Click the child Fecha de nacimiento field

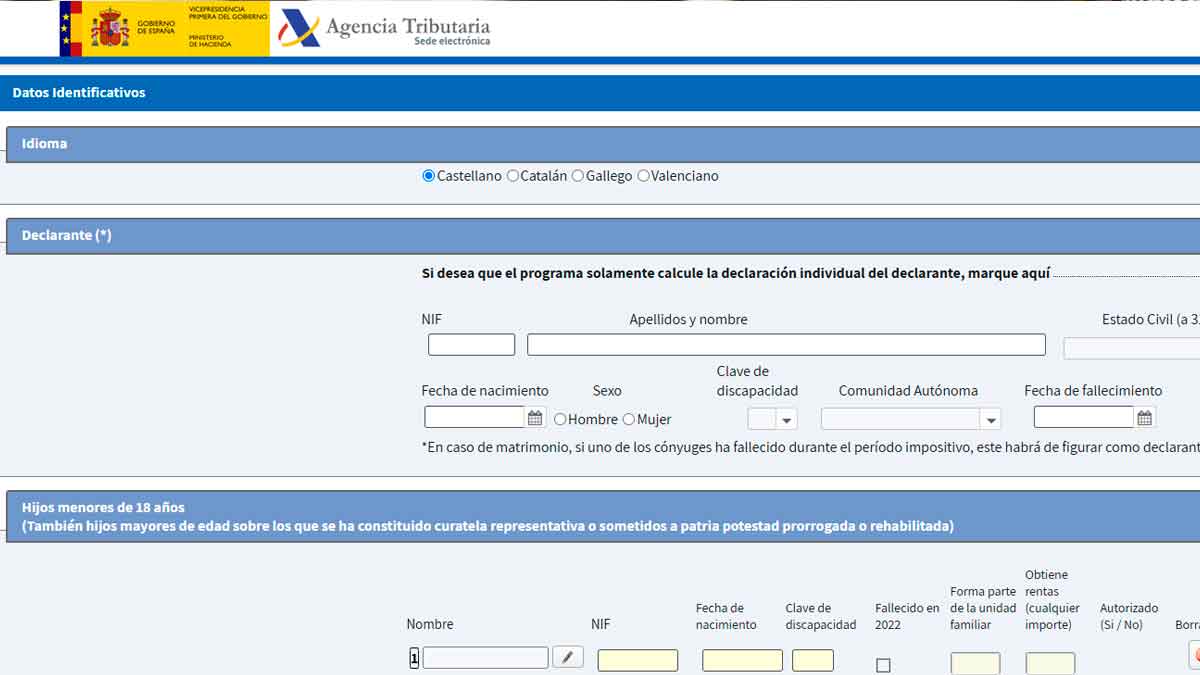point(742,660)
